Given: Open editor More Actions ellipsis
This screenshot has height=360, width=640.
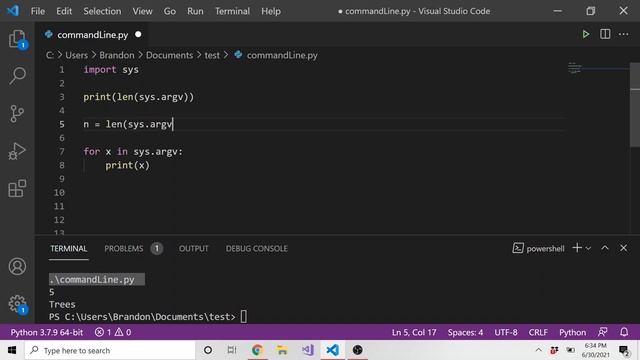Looking at the screenshot, I should [623, 34].
